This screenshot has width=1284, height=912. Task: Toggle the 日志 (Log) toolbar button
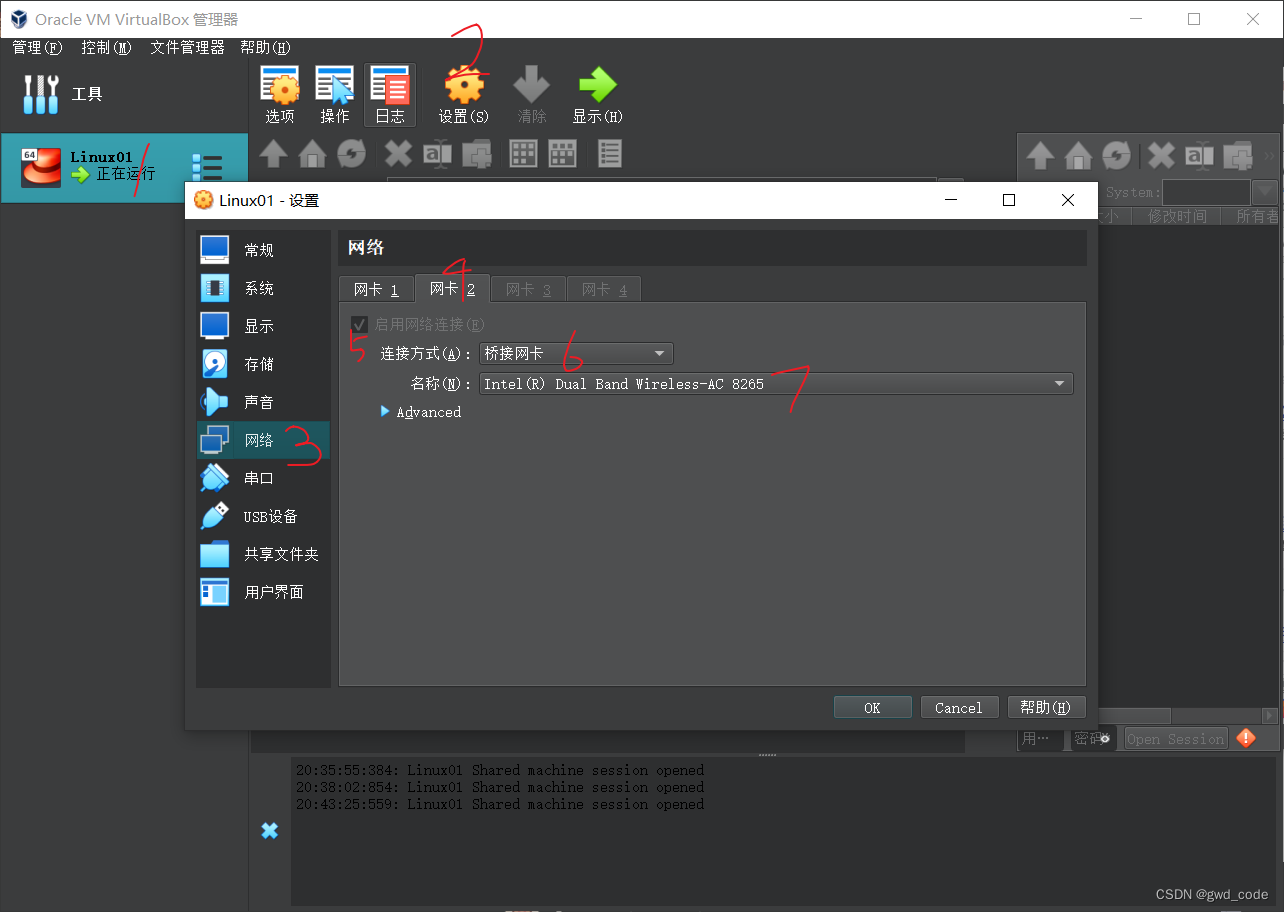point(390,95)
